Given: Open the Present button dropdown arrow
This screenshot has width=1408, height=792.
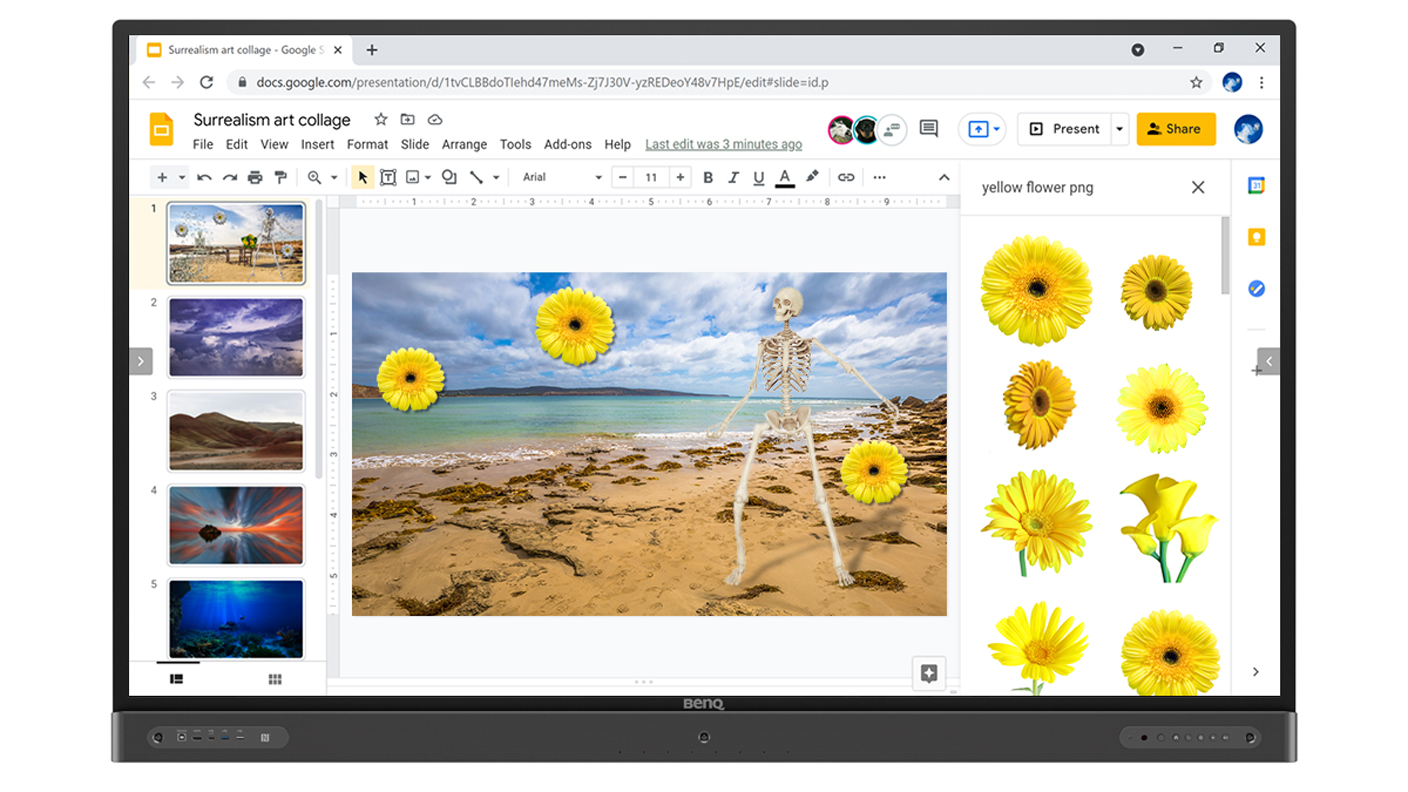Looking at the screenshot, I should click(x=1118, y=128).
